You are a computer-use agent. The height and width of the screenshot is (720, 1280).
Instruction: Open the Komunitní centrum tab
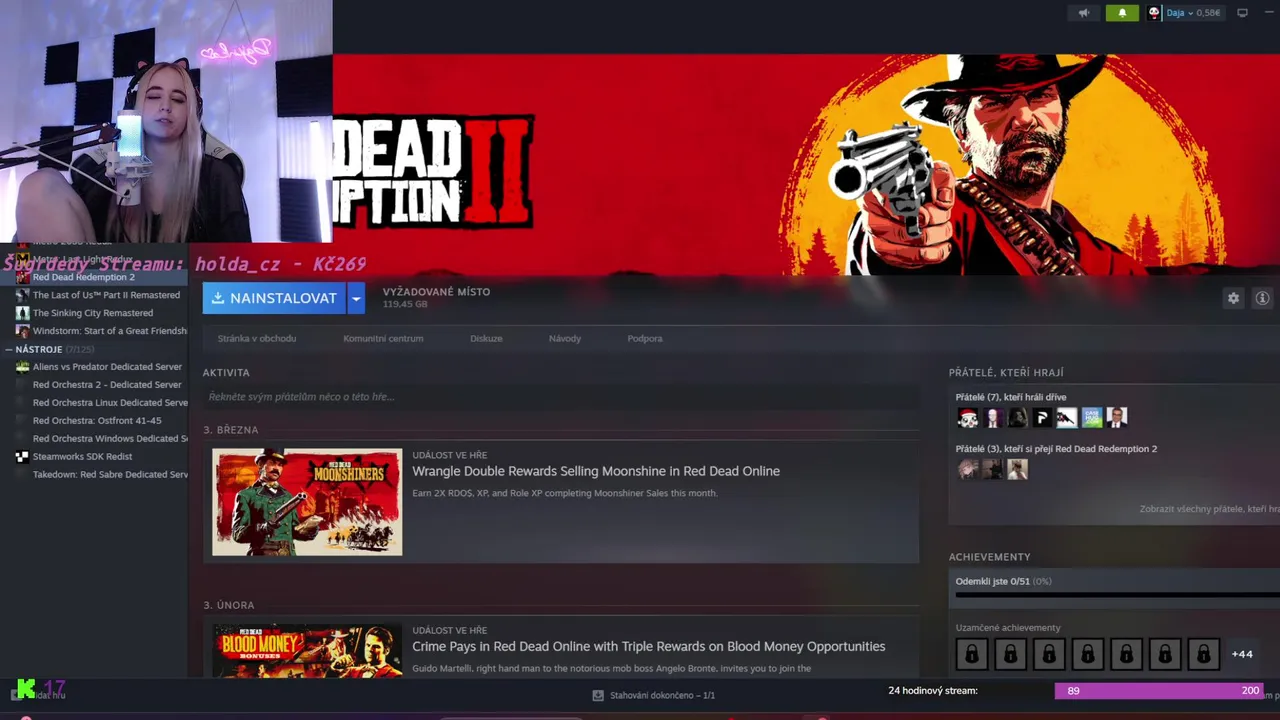click(x=383, y=338)
